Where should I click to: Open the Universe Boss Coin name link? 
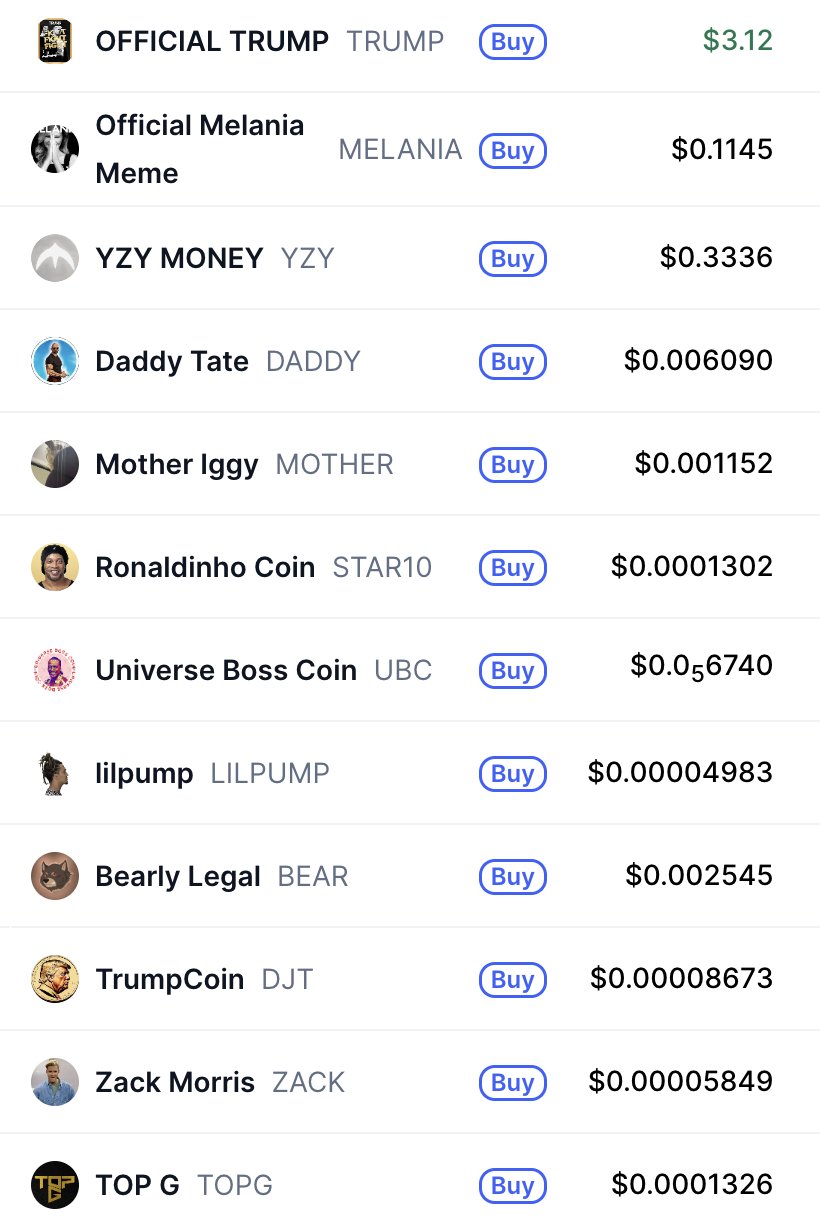[226, 670]
